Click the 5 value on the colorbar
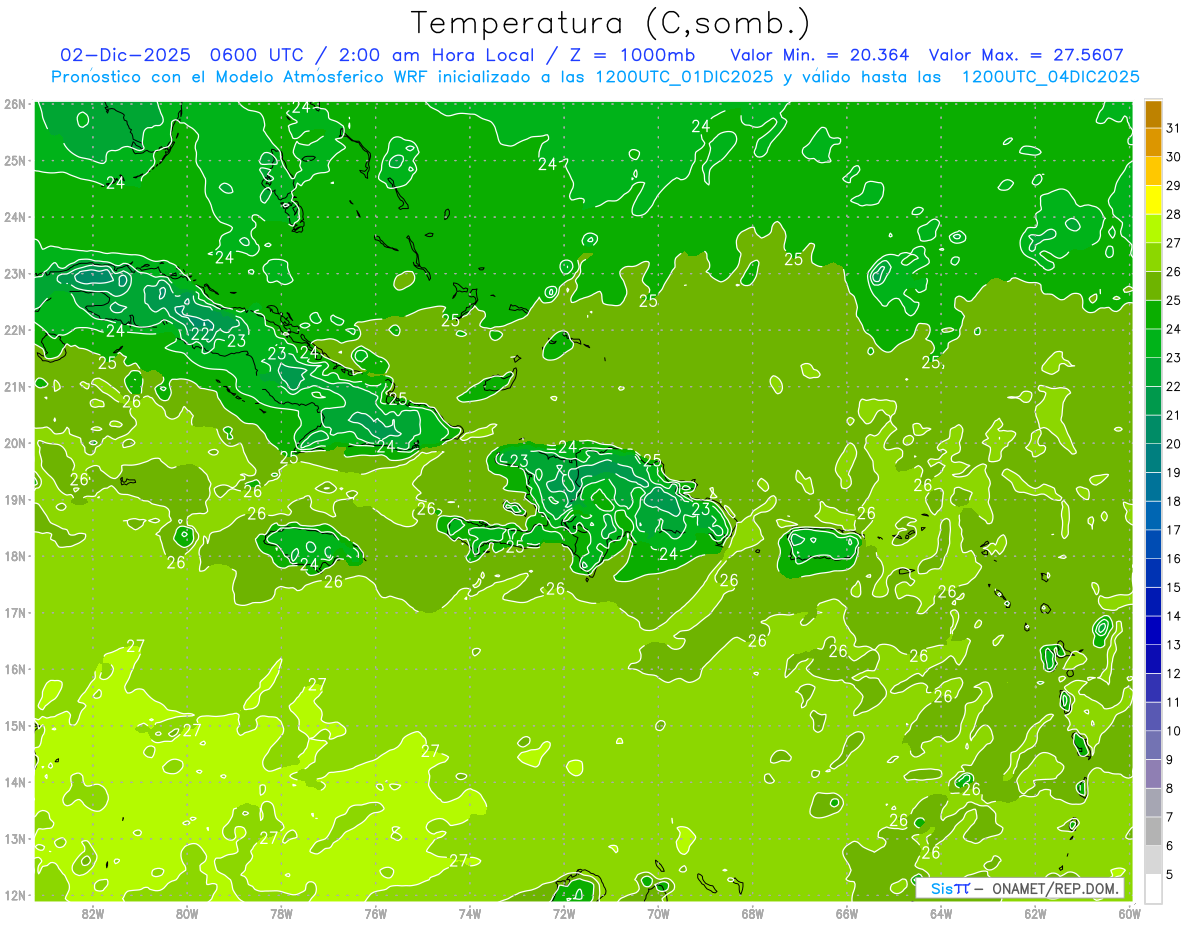Screen dimensions: 1200x927 (1170, 875)
